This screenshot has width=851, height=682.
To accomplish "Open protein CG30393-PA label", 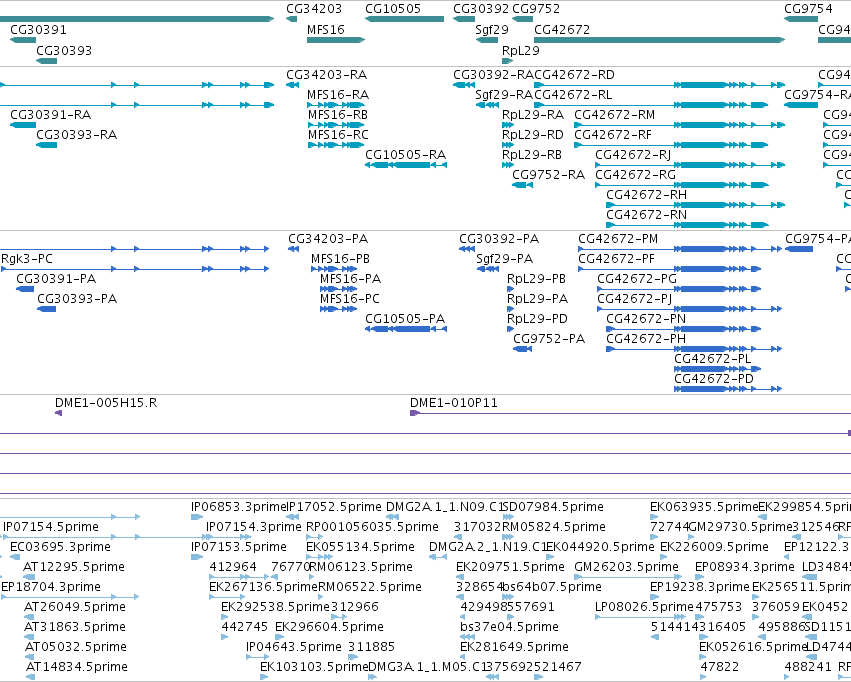I will 77,299.
